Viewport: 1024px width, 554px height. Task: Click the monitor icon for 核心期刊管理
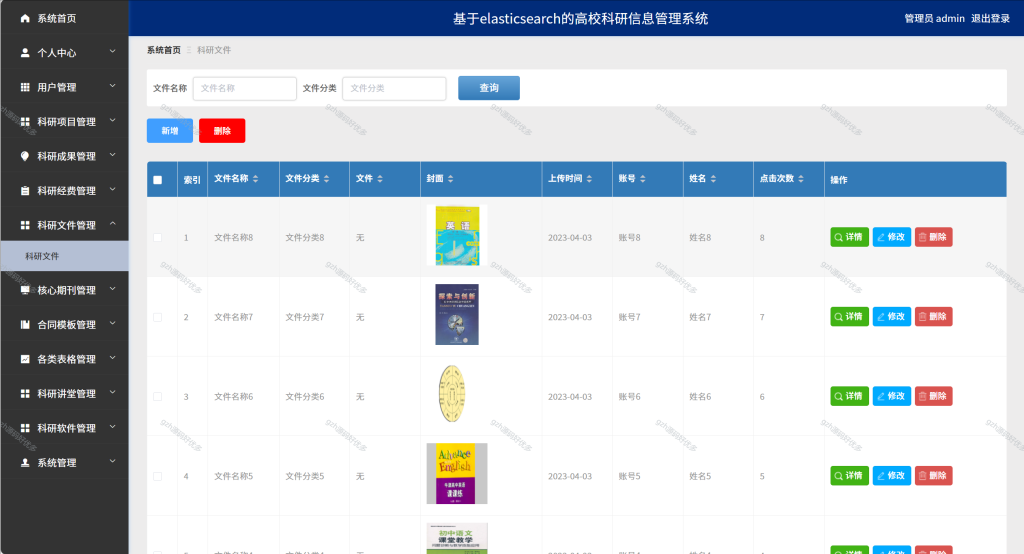(x=25, y=289)
